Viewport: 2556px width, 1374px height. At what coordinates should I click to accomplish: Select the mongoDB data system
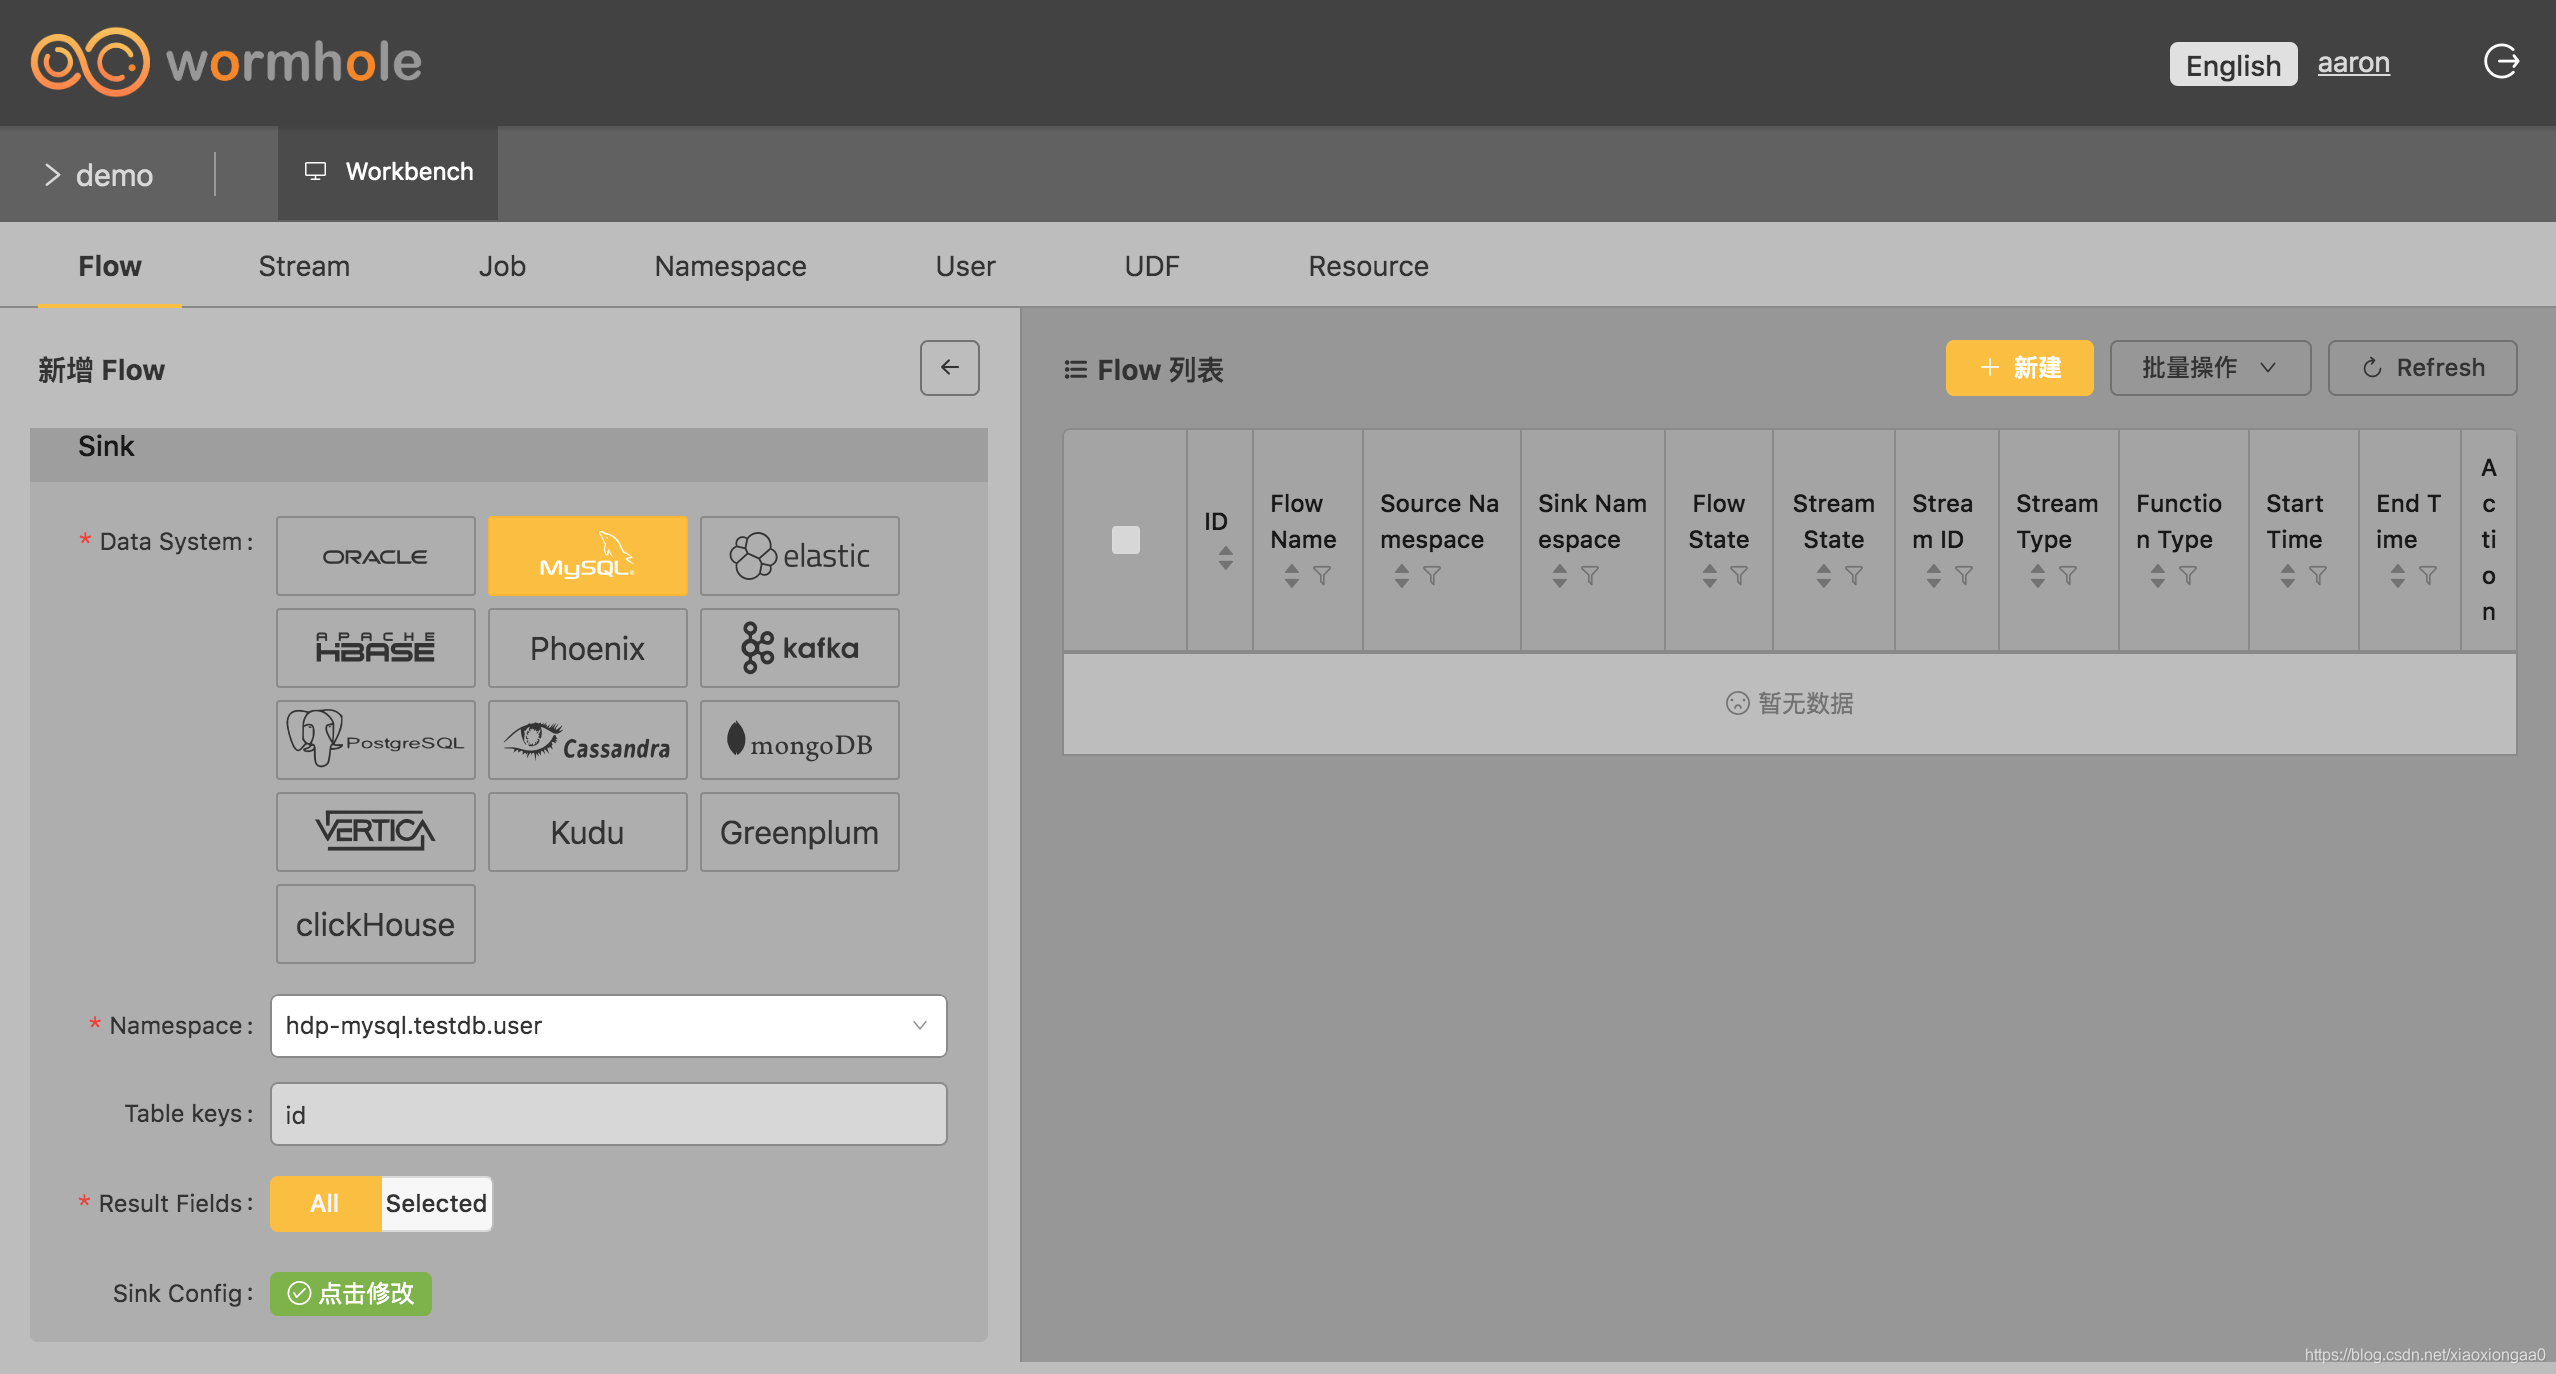point(799,740)
